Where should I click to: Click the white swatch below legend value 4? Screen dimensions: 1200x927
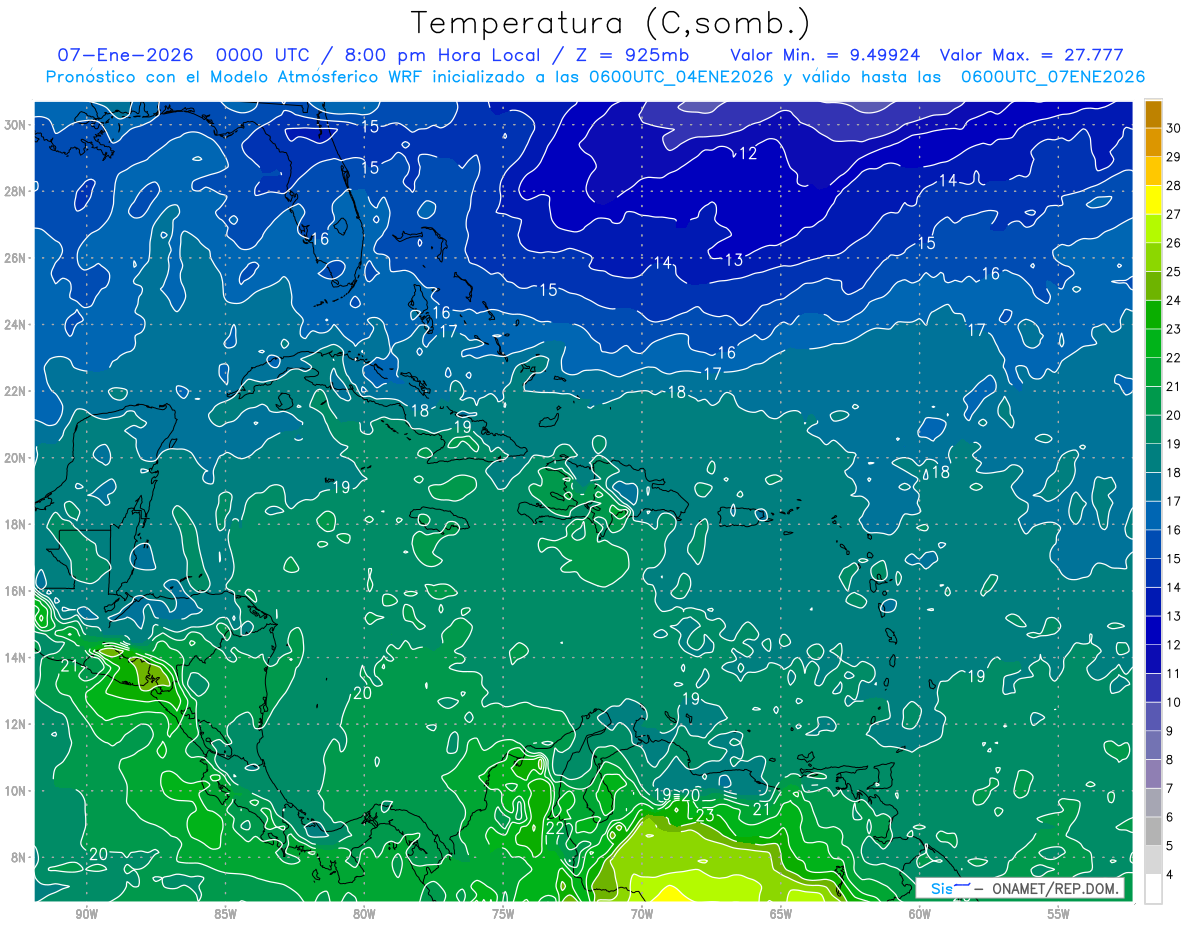[x=1153, y=888]
